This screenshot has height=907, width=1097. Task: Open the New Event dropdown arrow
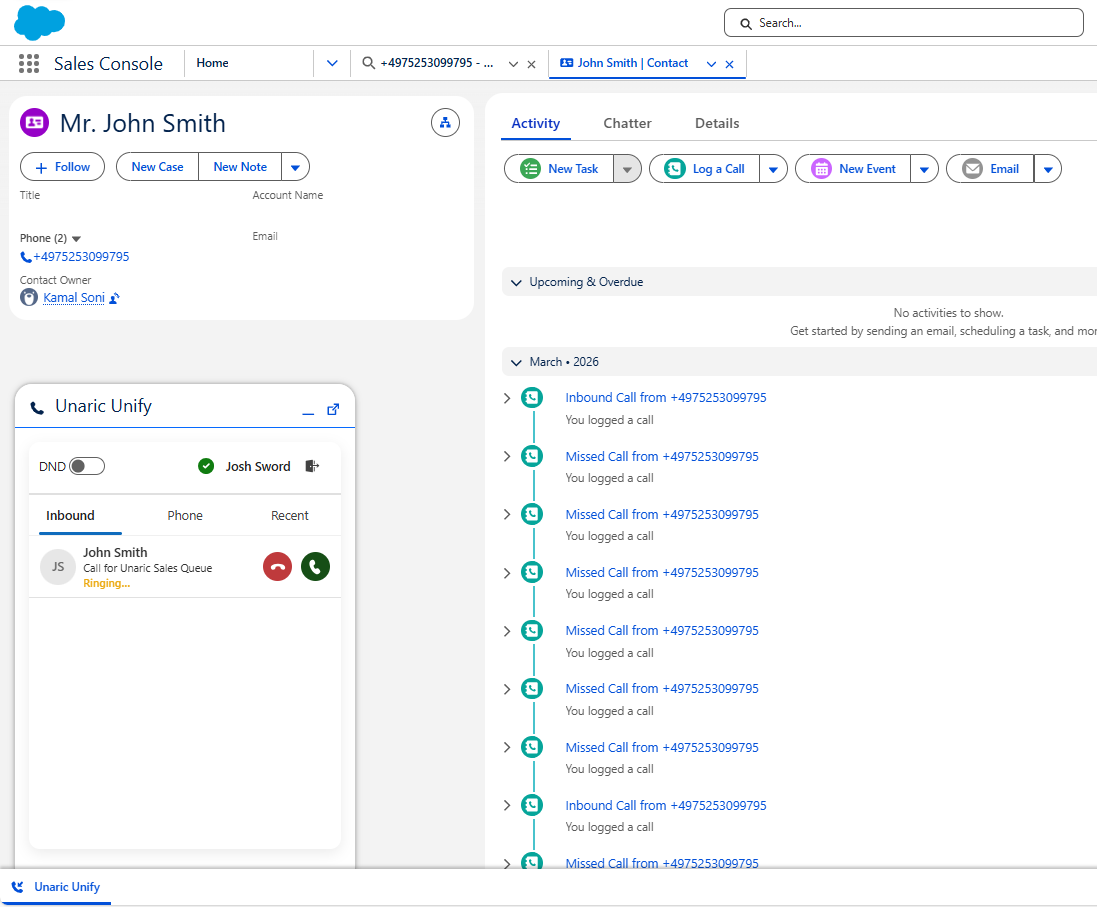(x=924, y=169)
